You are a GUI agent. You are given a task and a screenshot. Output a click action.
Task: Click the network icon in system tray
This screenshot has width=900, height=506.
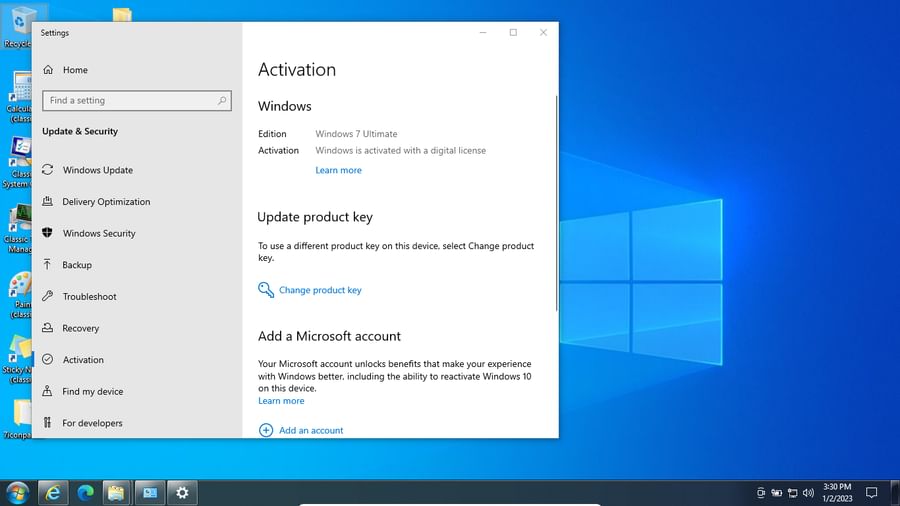pyautogui.click(x=793, y=493)
